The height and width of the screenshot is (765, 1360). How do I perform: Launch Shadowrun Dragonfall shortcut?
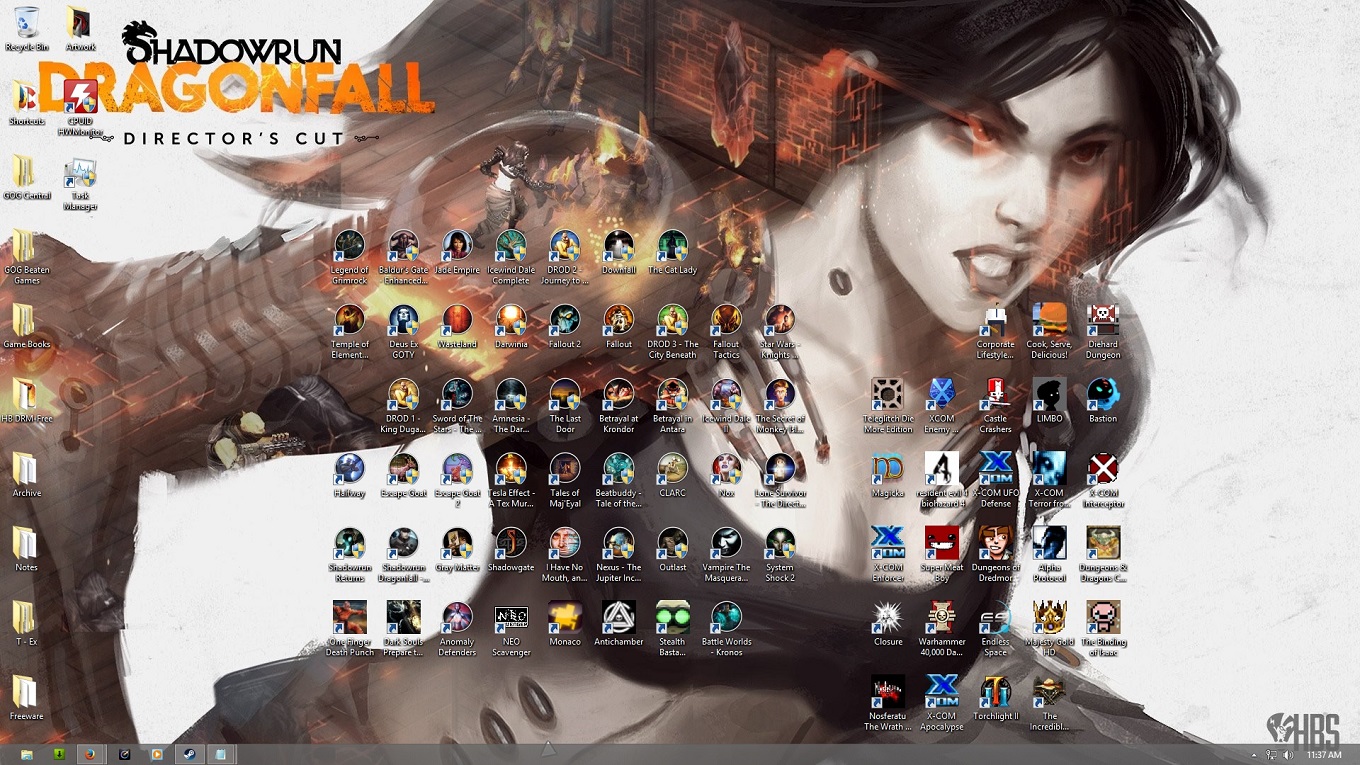(x=404, y=555)
